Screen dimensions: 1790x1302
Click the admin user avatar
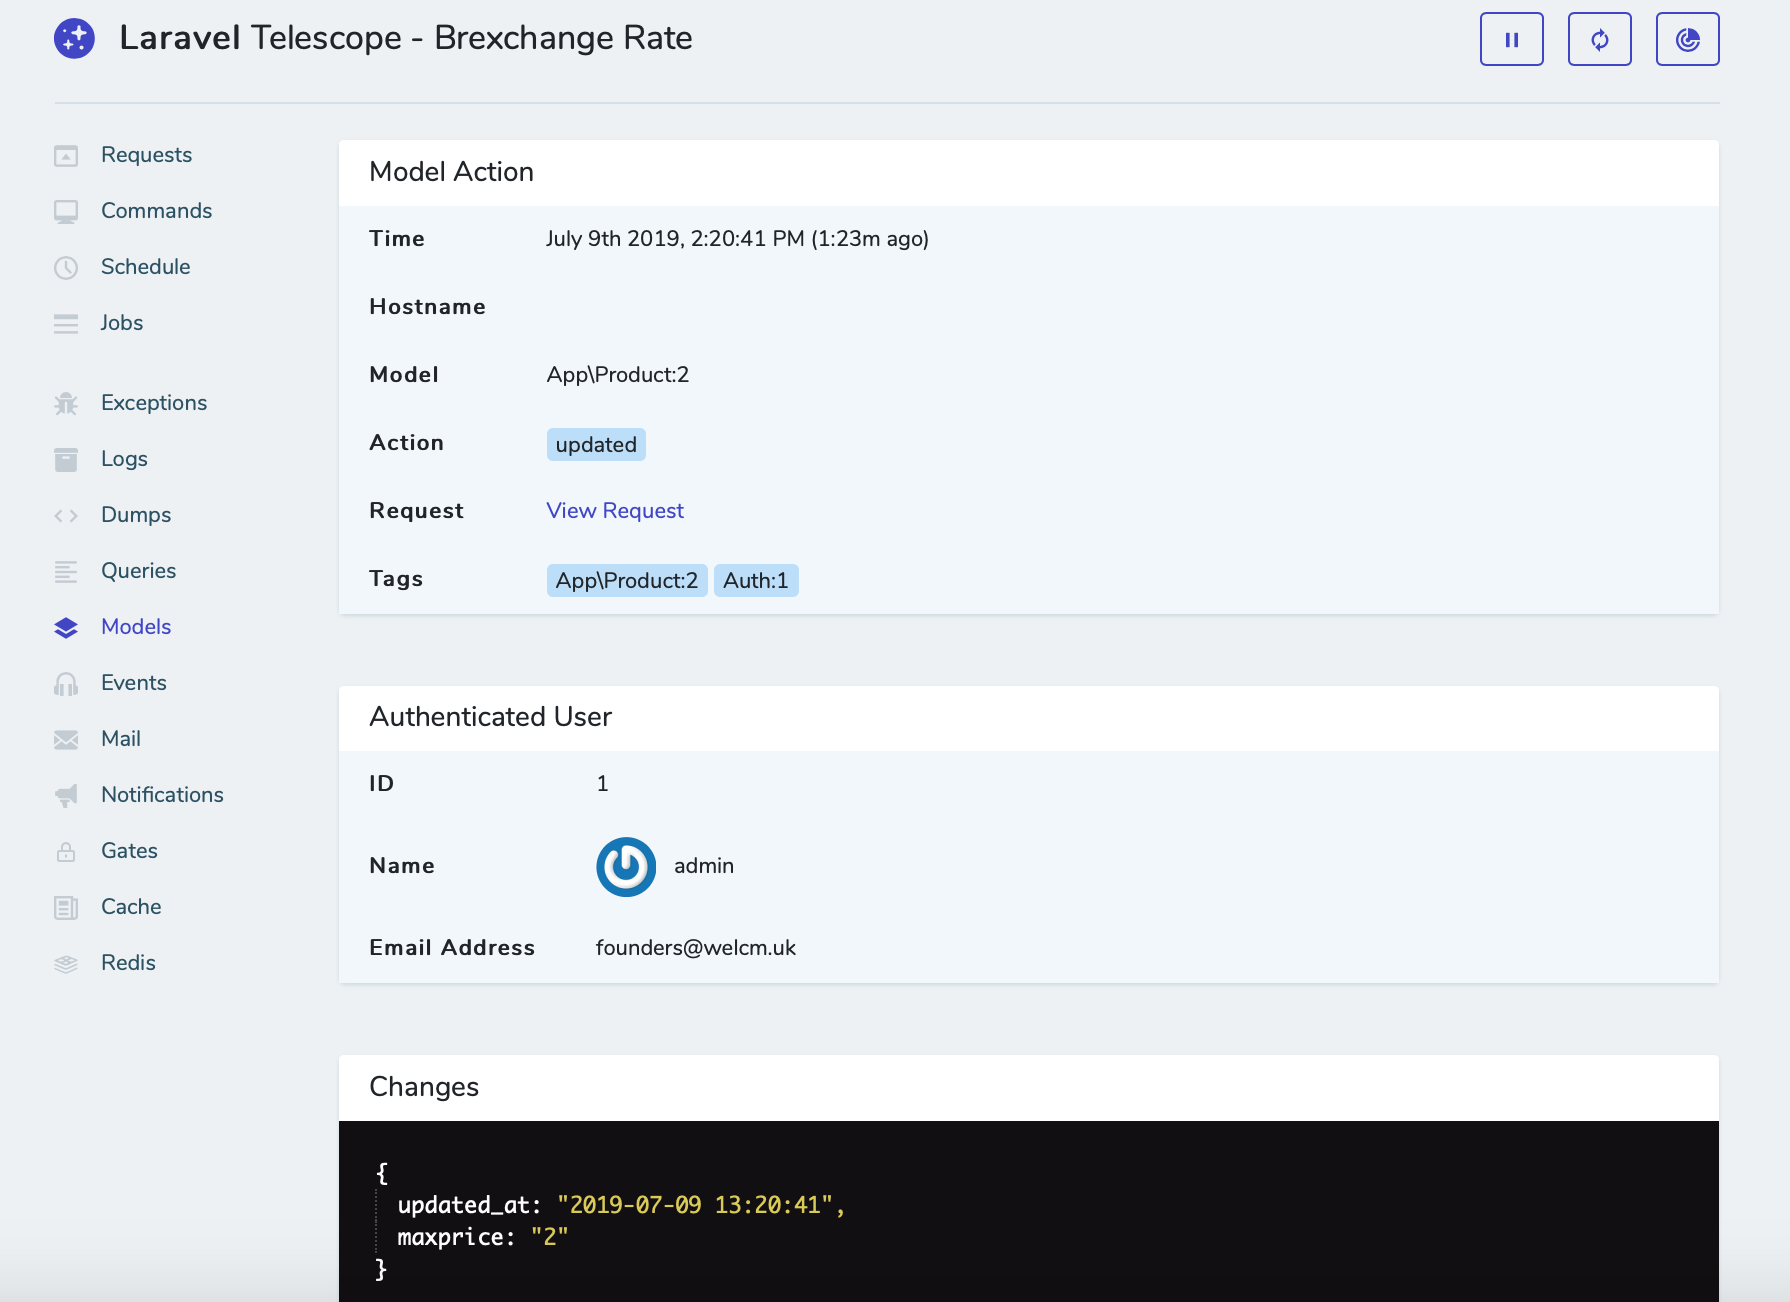point(626,867)
